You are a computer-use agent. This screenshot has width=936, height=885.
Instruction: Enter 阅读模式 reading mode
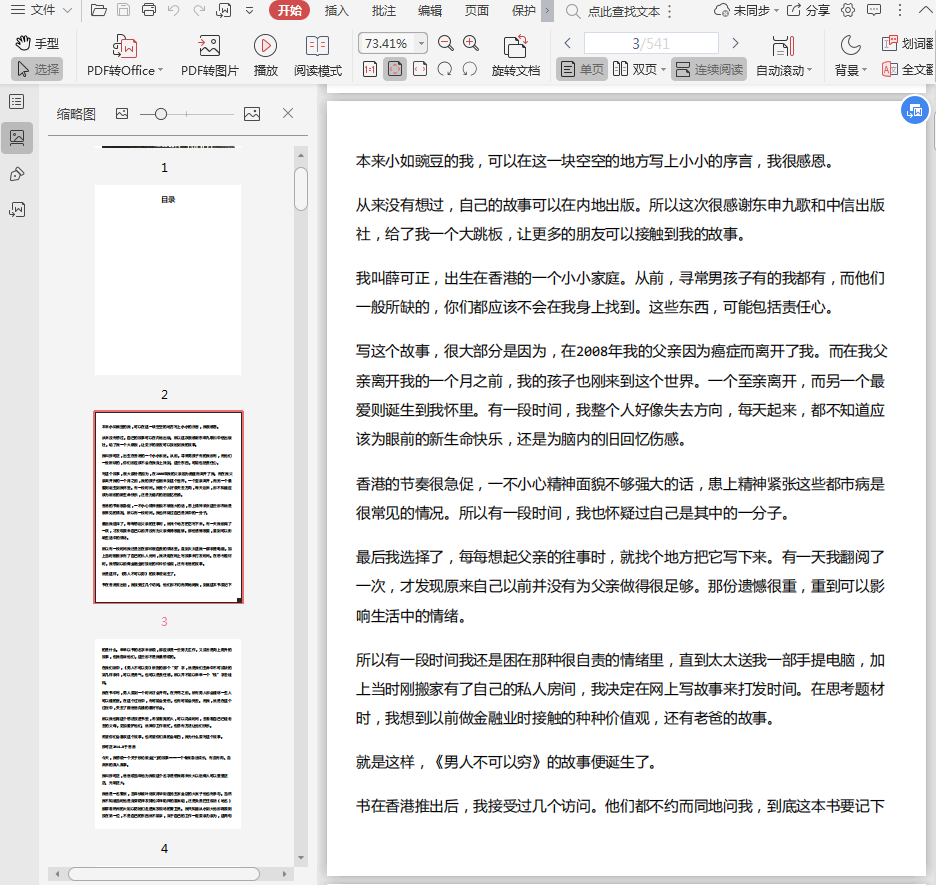click(318, 56)
